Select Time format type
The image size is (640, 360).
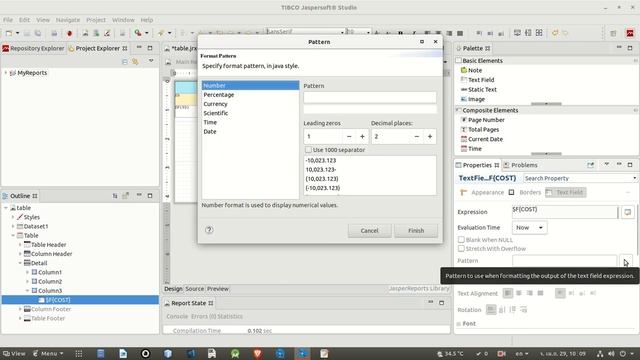click(x=210, y=122)
